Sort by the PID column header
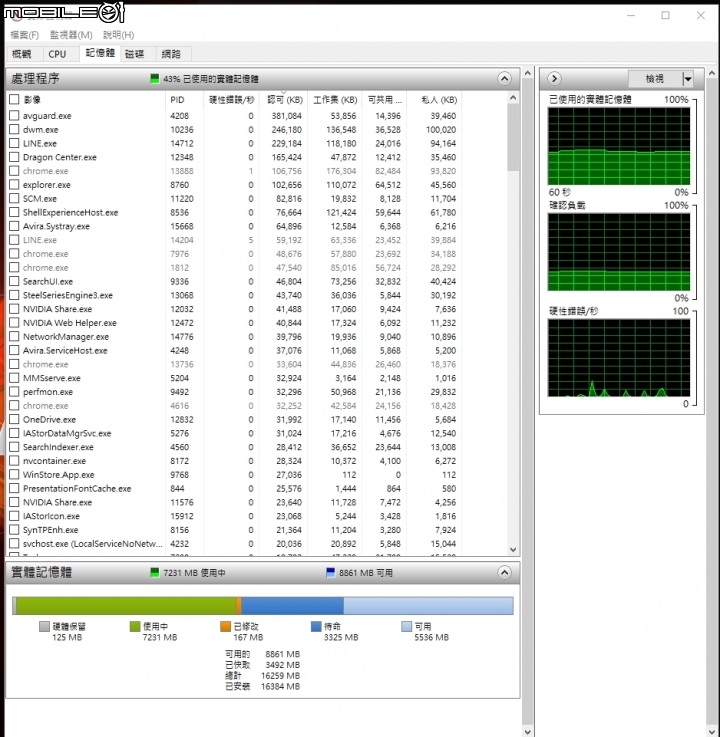 pyautogui.click(x=183, y=100)
